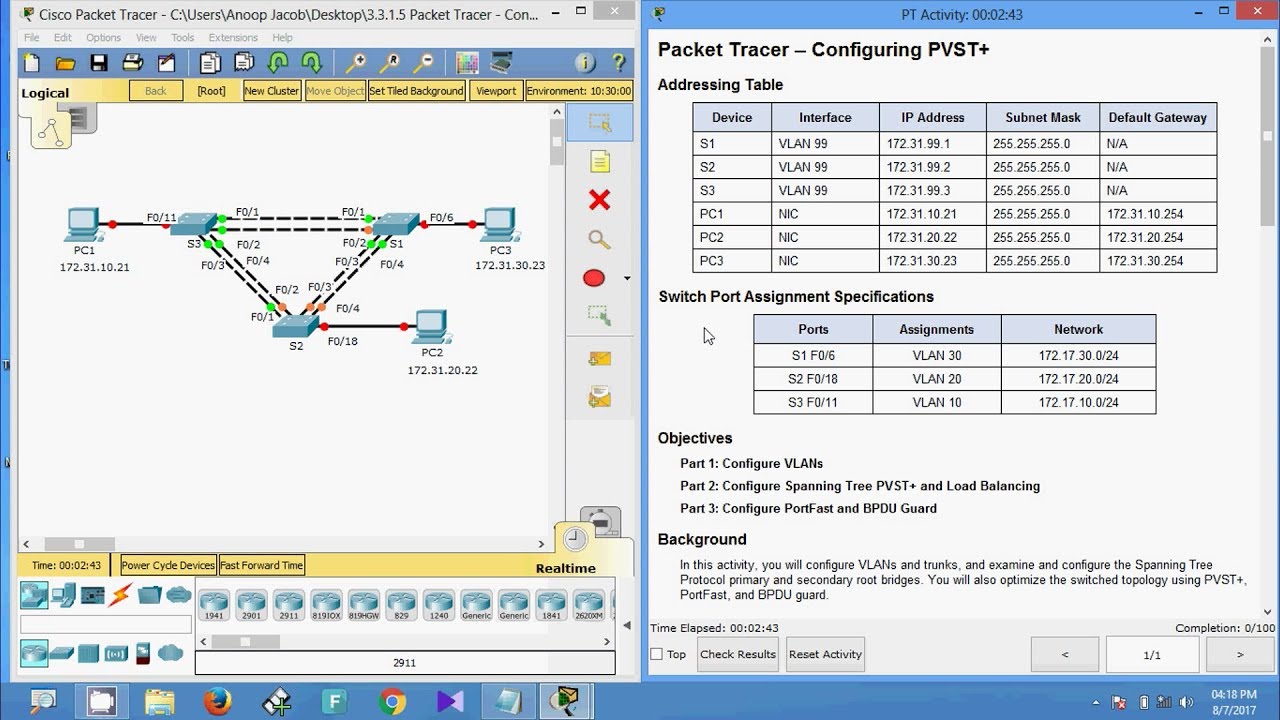Zoom out of the workspace
Screen dimensions: 1280x720
pos(424,63)
